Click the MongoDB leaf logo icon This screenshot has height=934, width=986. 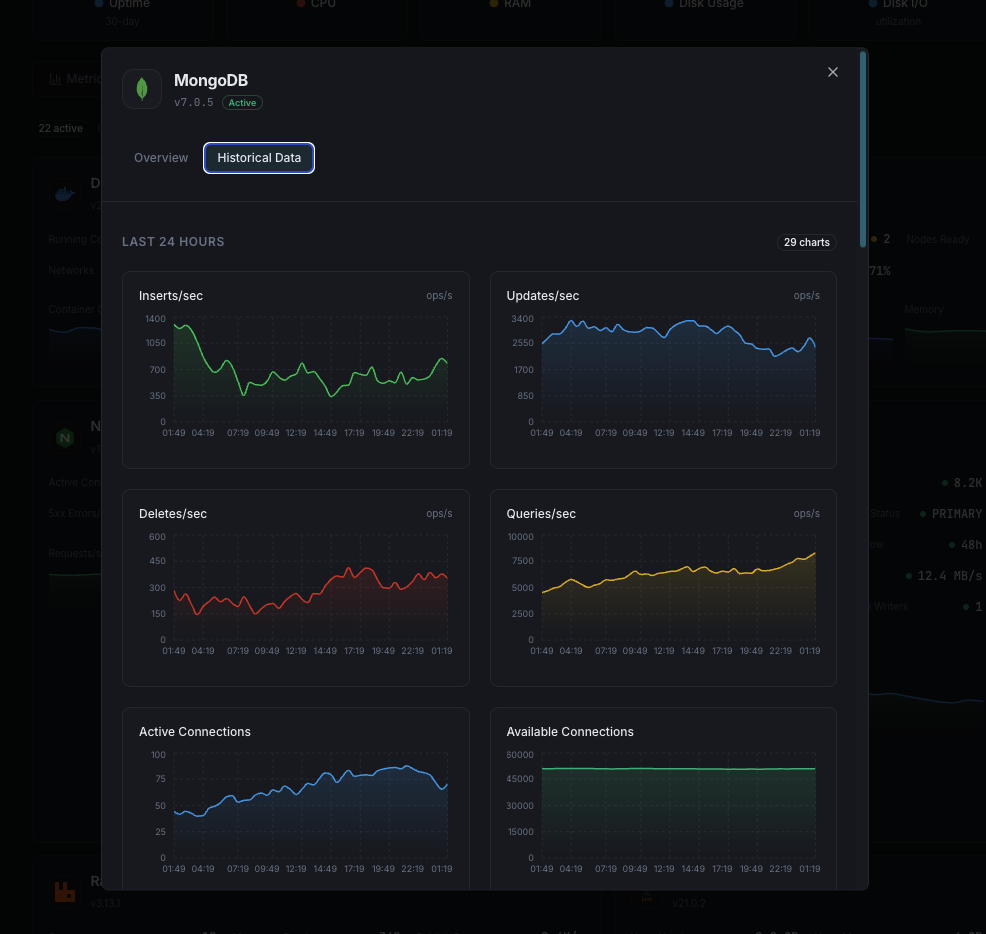pyautogui.click(x=142, y=88)
